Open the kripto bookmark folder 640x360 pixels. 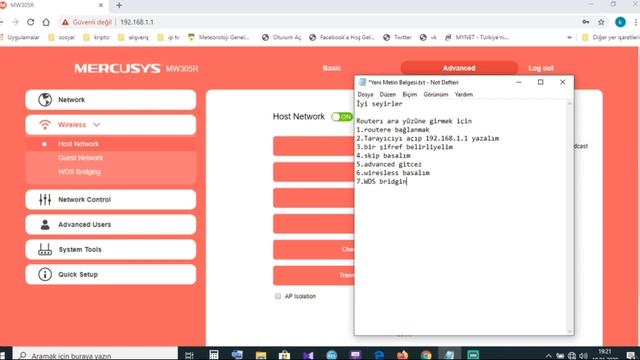[x=96, y=37]
